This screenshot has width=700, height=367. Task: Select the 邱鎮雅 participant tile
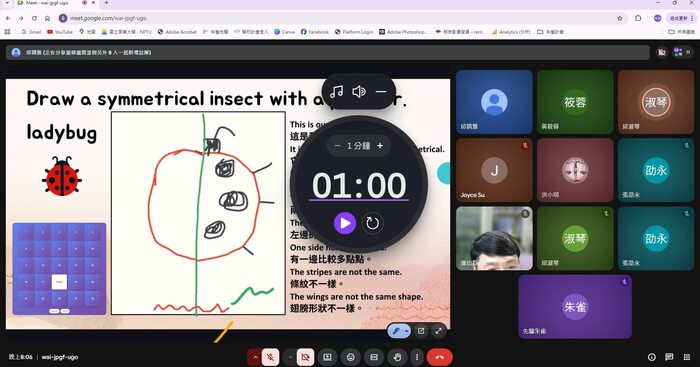pyautogui.click(x=494, y=102)
